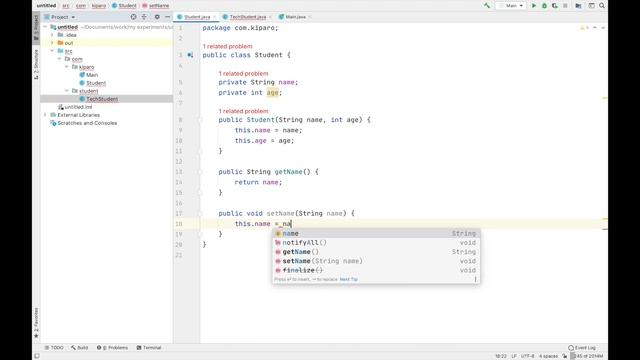Toggle tool window bars via bottom-left corner icon

point(37,356)
